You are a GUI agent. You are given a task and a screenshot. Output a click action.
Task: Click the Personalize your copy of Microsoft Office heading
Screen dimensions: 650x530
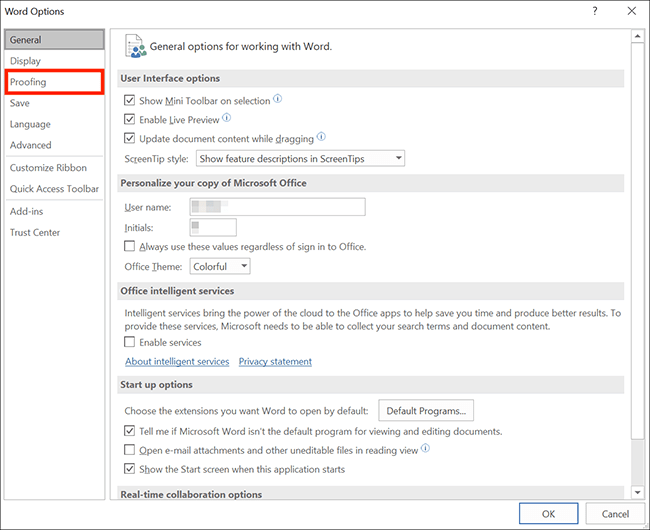(213, 183)
